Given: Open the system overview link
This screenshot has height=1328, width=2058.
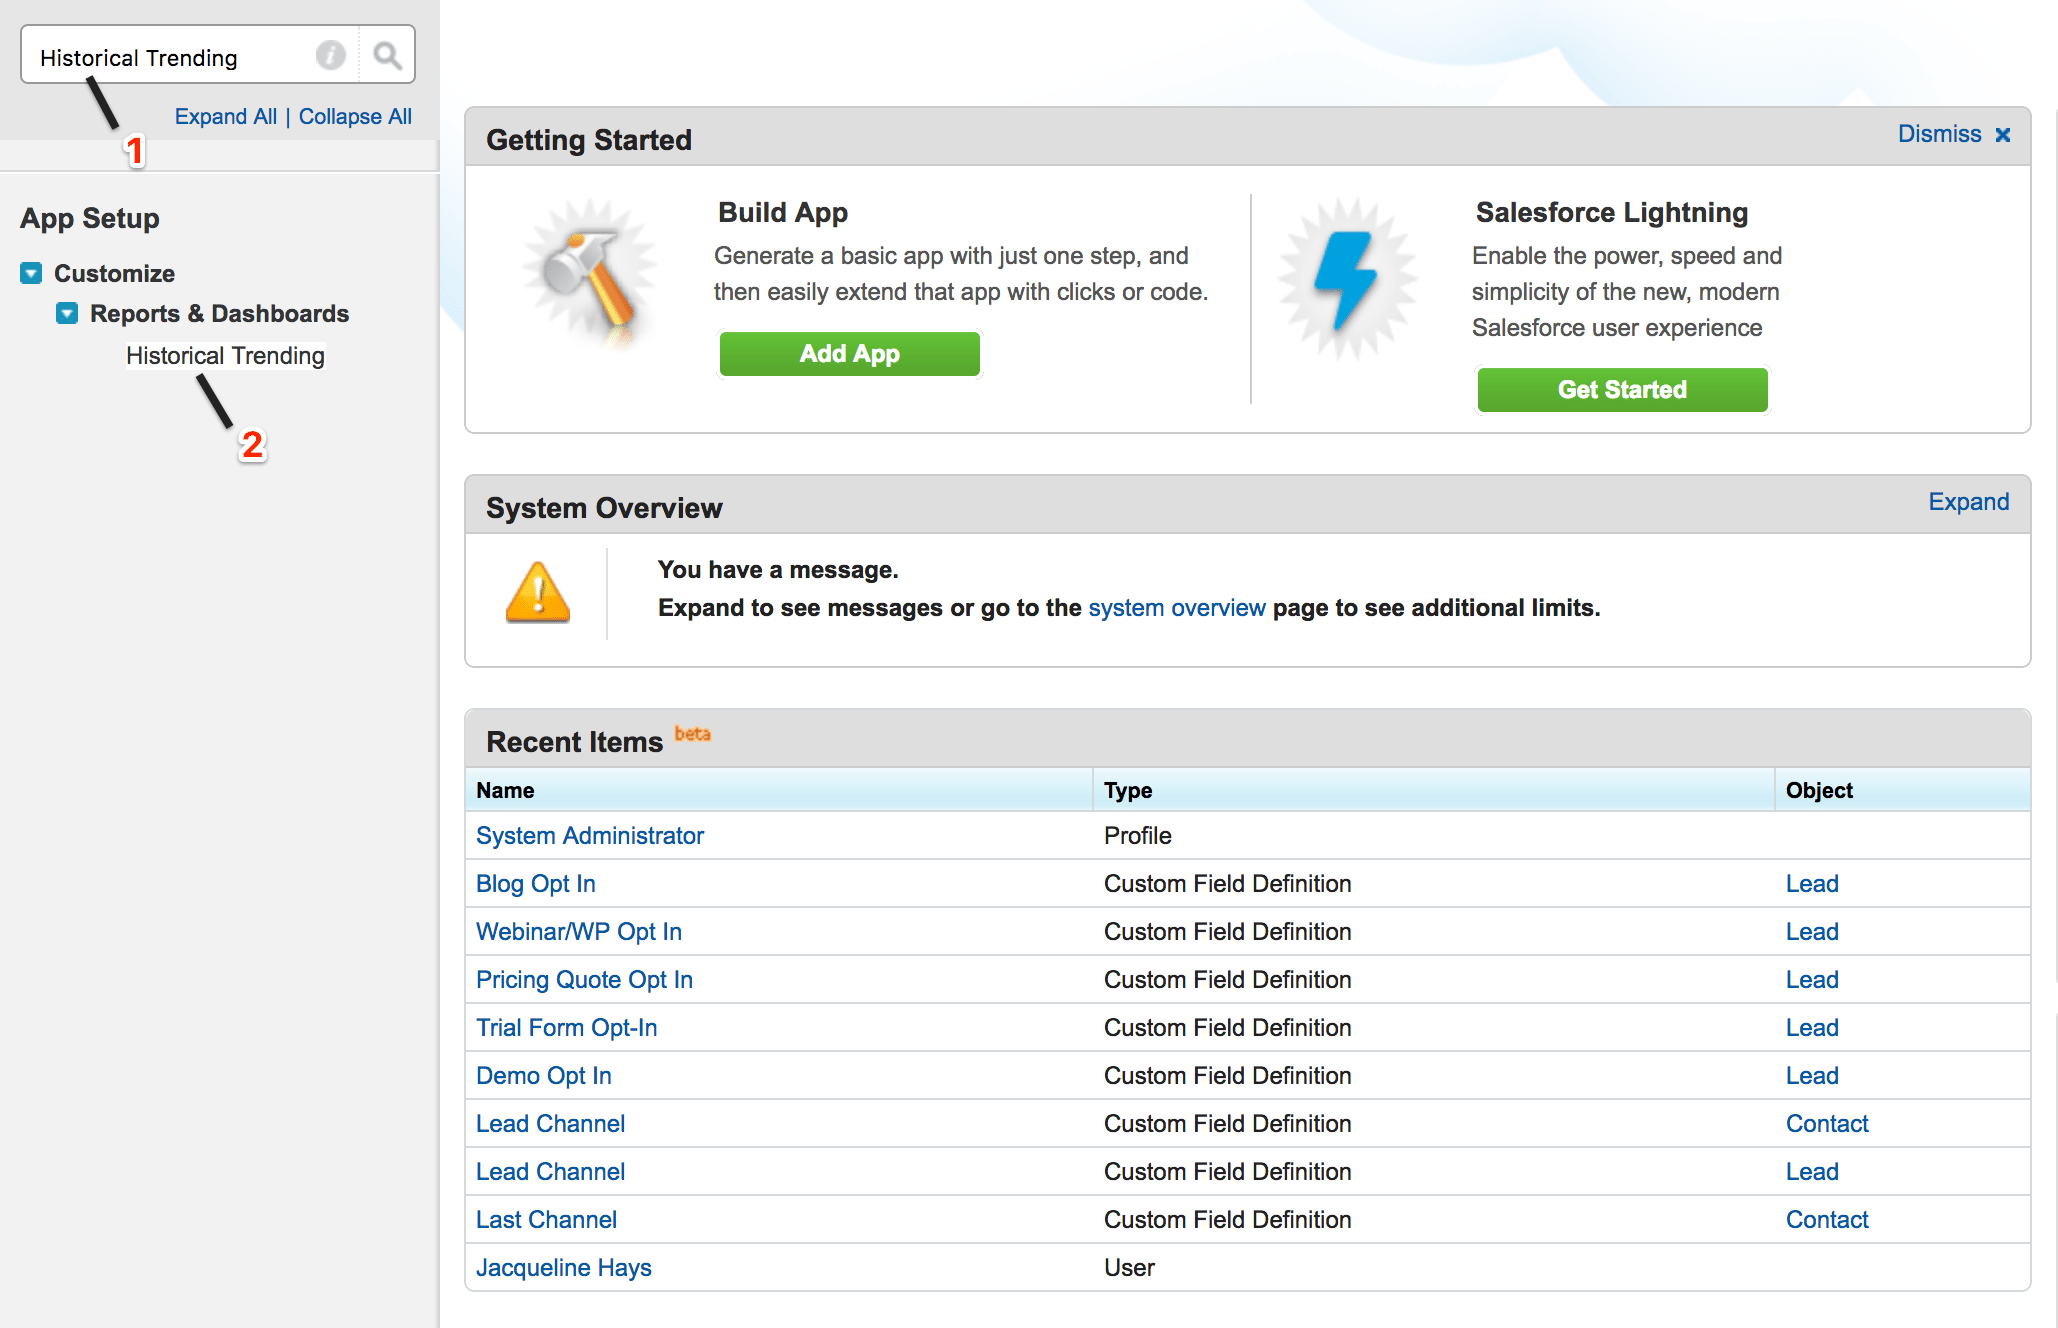Looking at the screenshot, I should click(x=1176, y=608).
